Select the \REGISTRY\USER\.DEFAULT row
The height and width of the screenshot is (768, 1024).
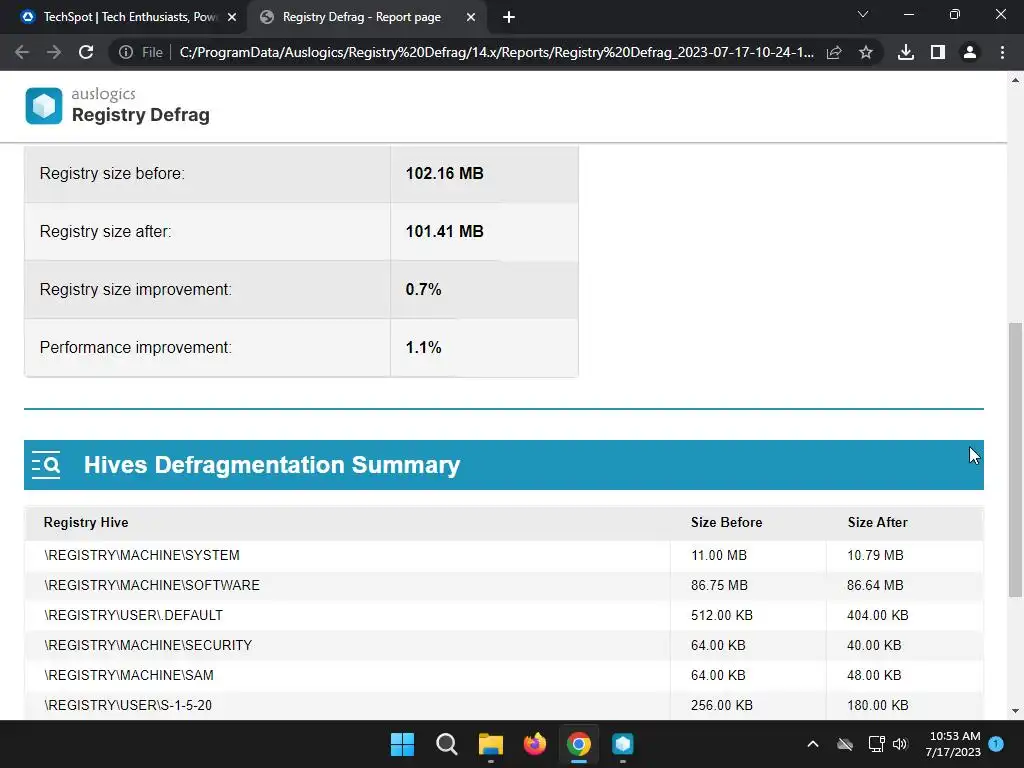(x=504, y=616)
